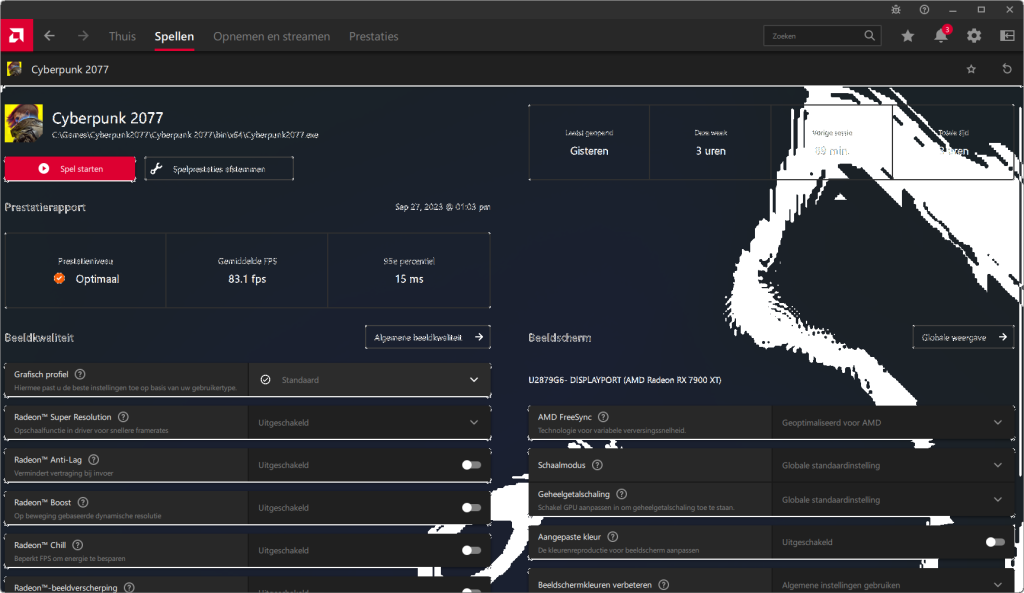The height and width of the screenshot is (593, 1024).
Task: Click the bug report icon
Action: [896, 10]
